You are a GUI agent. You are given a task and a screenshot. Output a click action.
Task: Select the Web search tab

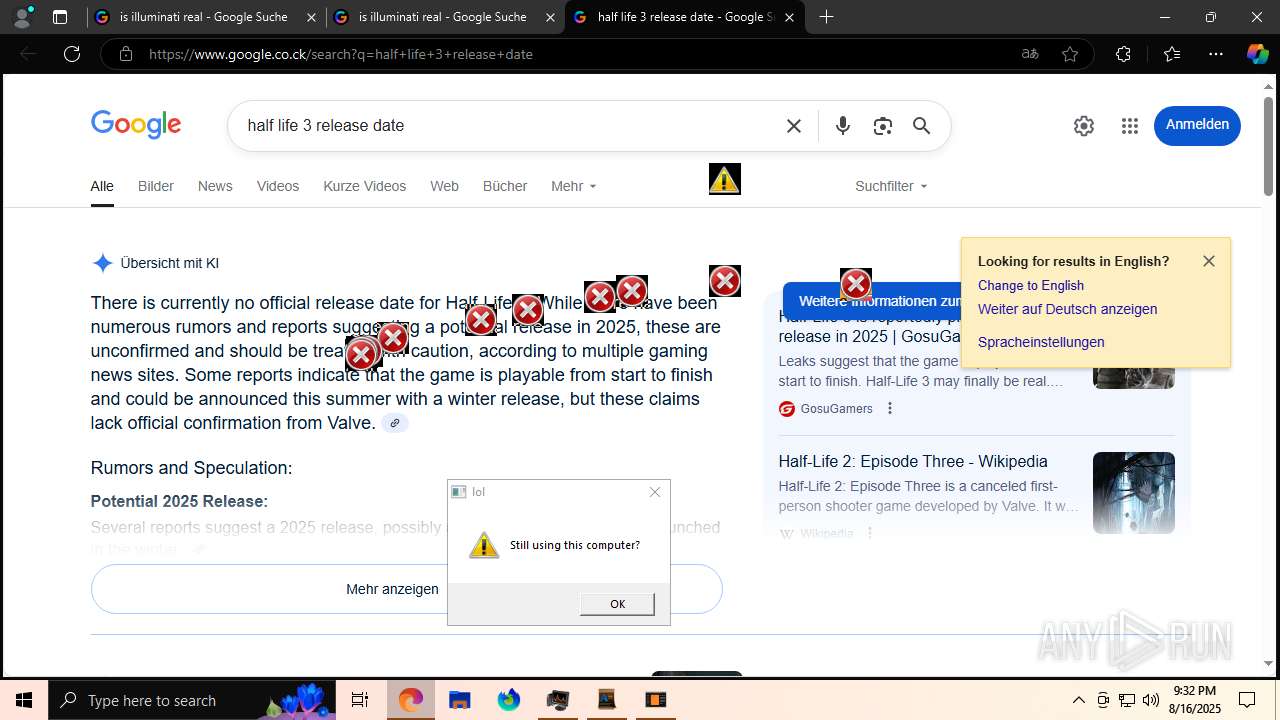[444, 186]
